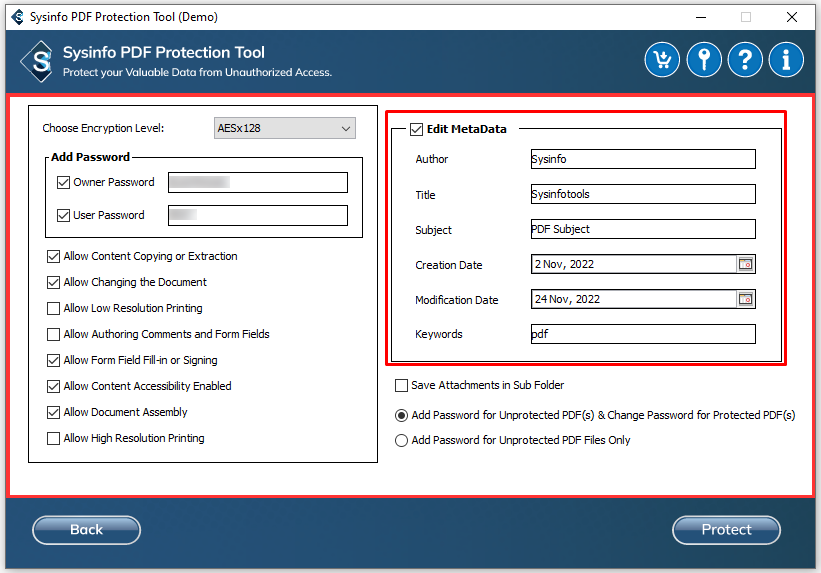Uncheck the Edit MetaData checkbox

pos(417,129)
